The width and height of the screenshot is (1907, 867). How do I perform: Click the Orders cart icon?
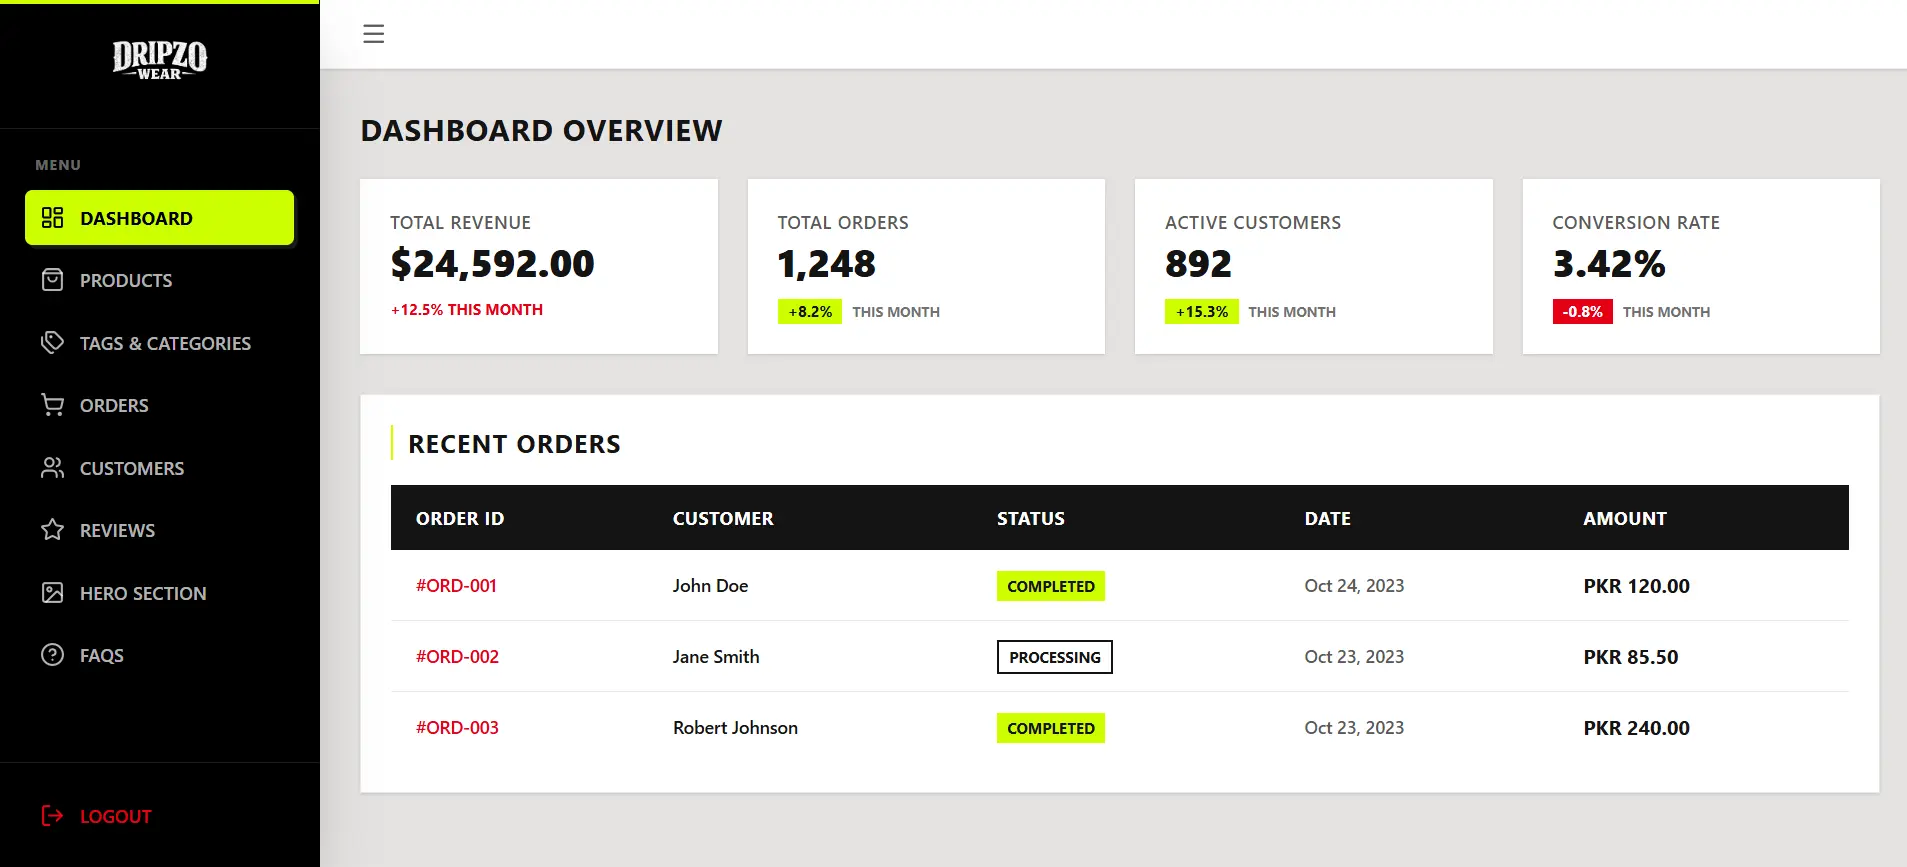[x=52, y=405]
